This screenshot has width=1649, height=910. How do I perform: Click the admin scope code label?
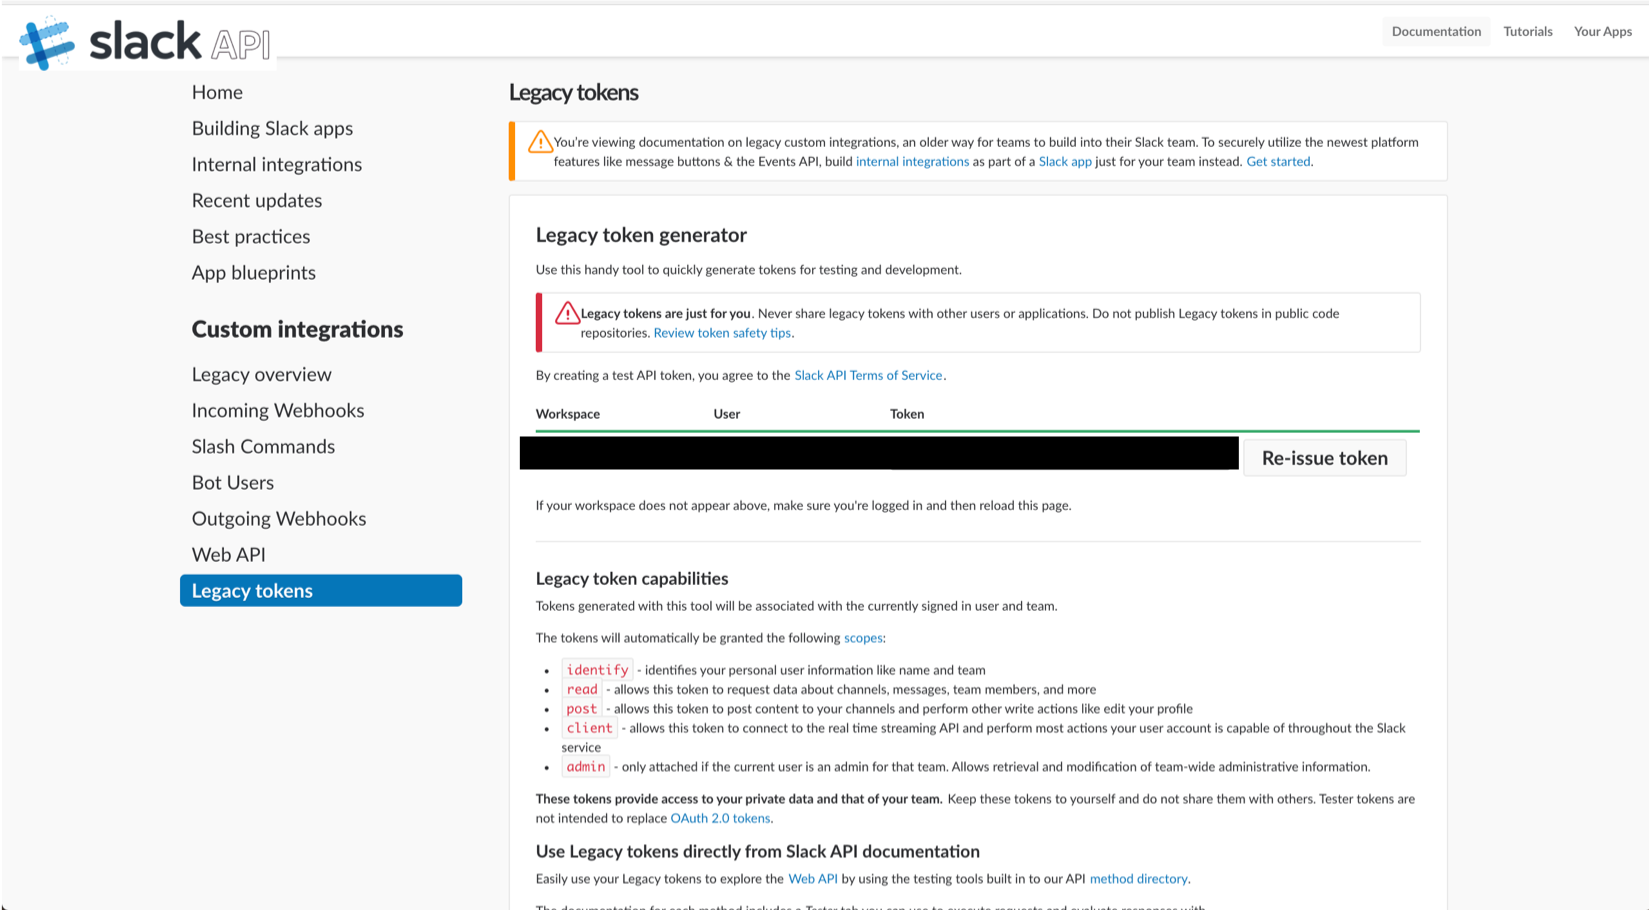586,767
